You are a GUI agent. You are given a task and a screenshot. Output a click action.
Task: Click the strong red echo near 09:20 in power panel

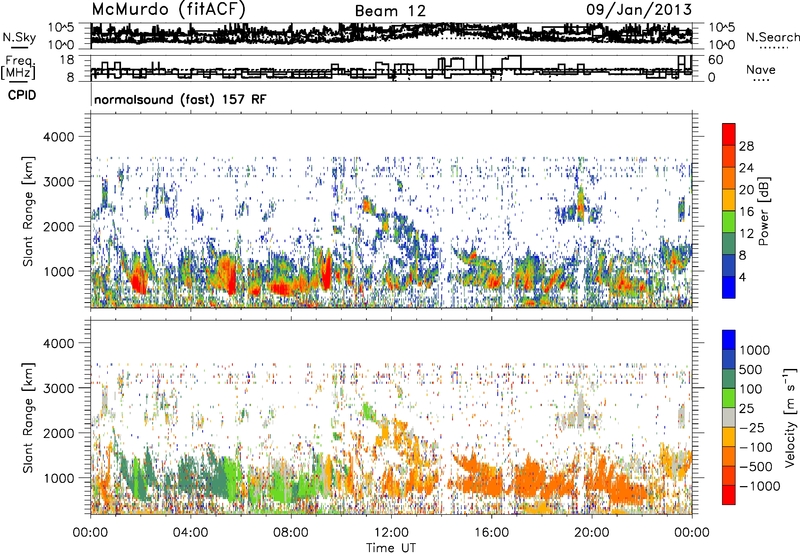click(x=327, y=271)
